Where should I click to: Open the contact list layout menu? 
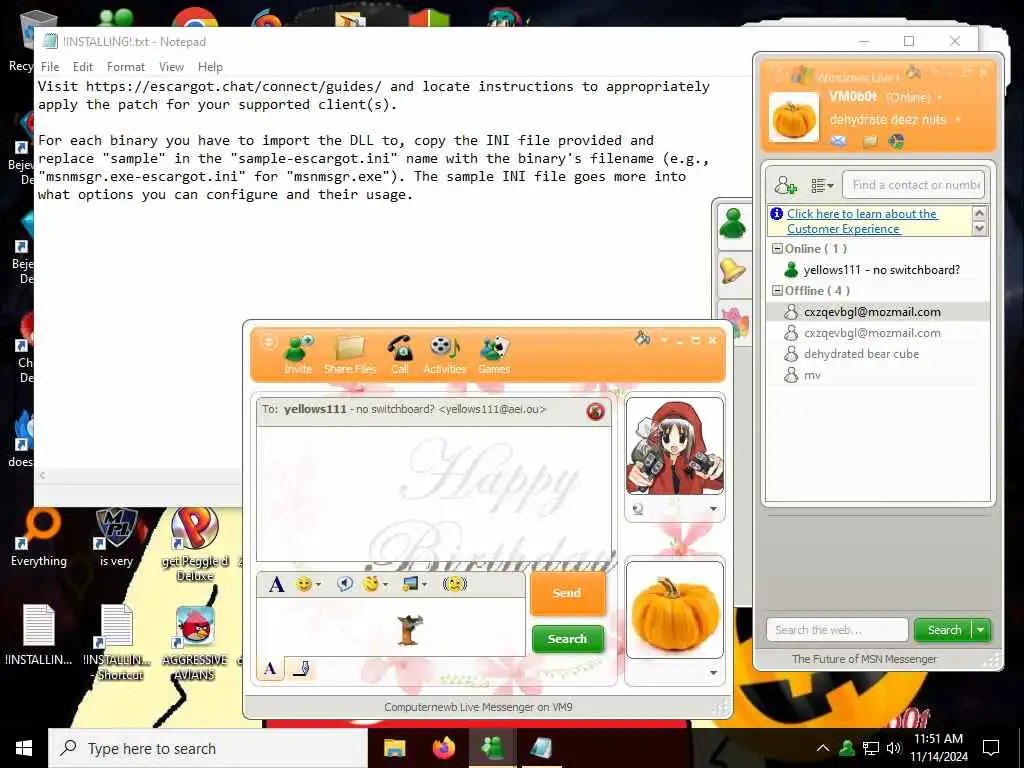pyautogui.click(x=822, y=186)
